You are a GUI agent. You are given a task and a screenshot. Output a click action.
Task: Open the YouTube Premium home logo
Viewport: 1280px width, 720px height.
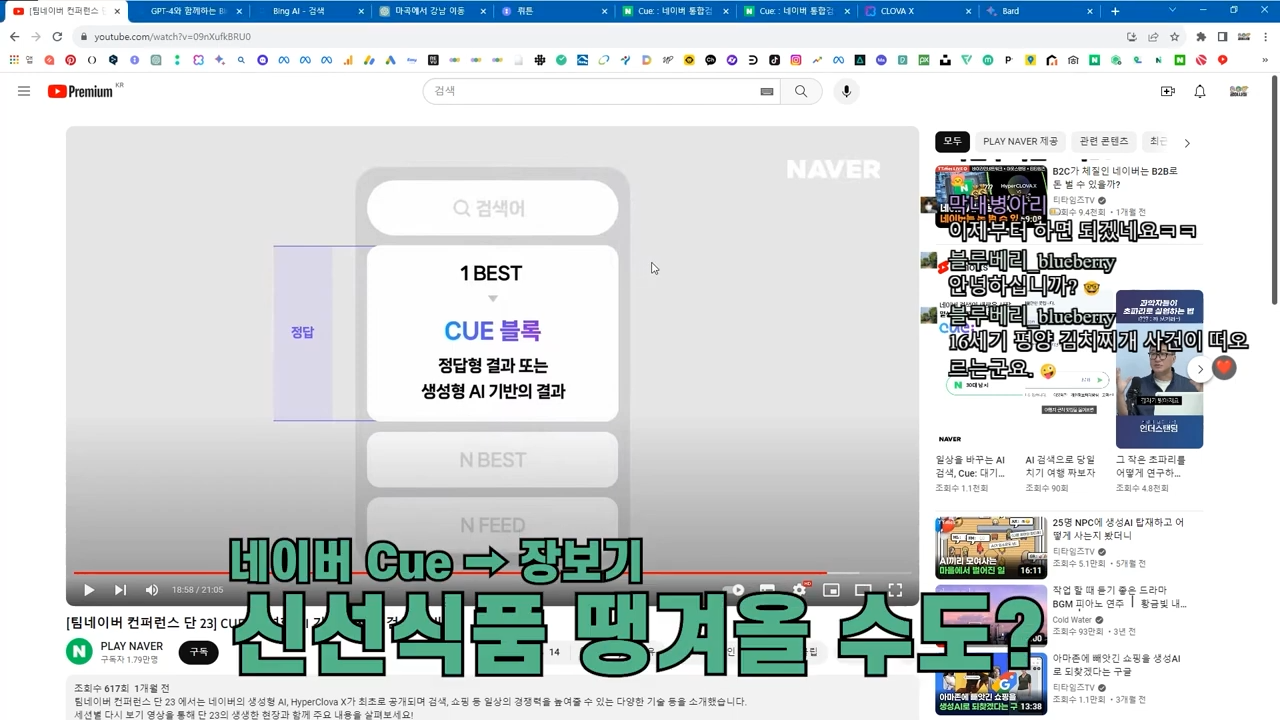(80, 91)
